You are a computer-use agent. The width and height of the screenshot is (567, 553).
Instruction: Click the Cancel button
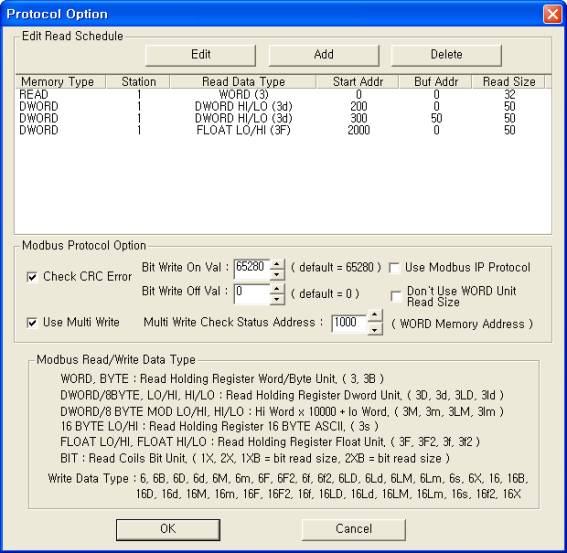pos(354,530)
